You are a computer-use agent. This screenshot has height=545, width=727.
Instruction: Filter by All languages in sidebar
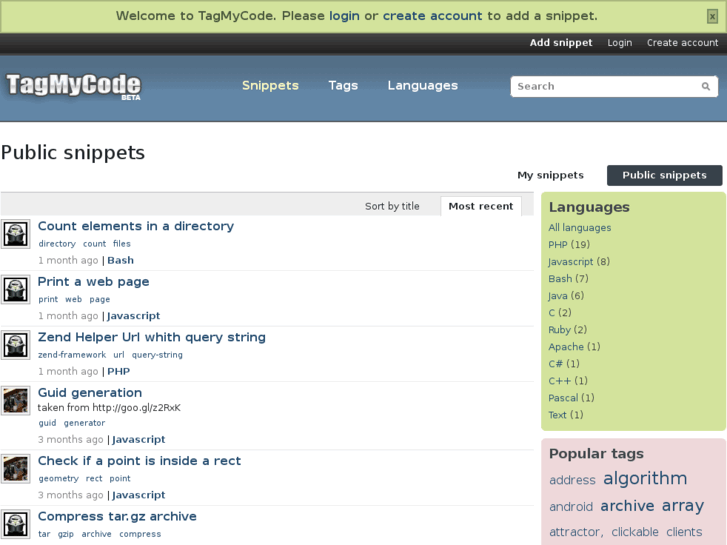(580, 228)
